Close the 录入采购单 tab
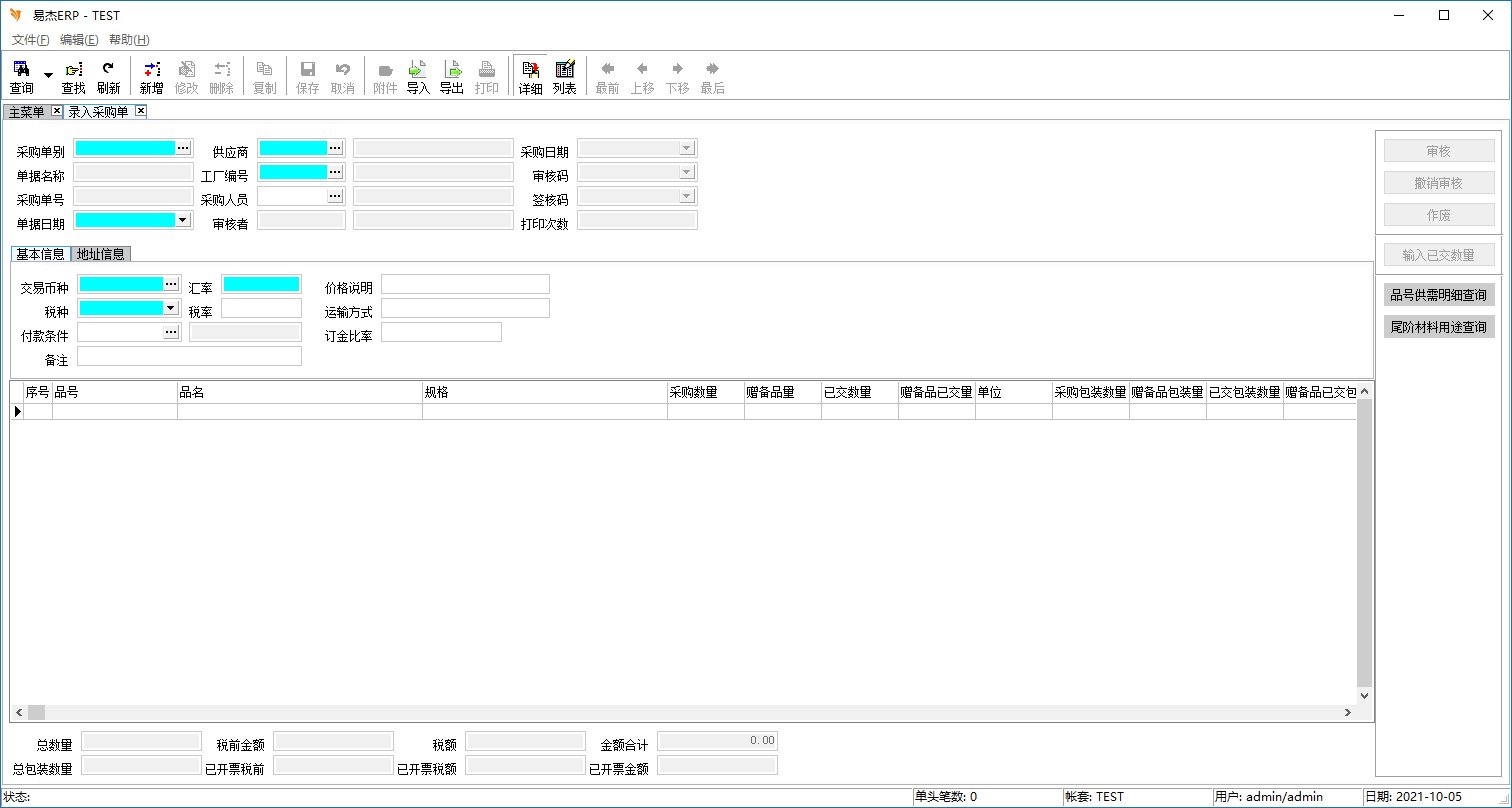Screen dimensions: 1512x808 pos(141,111)
